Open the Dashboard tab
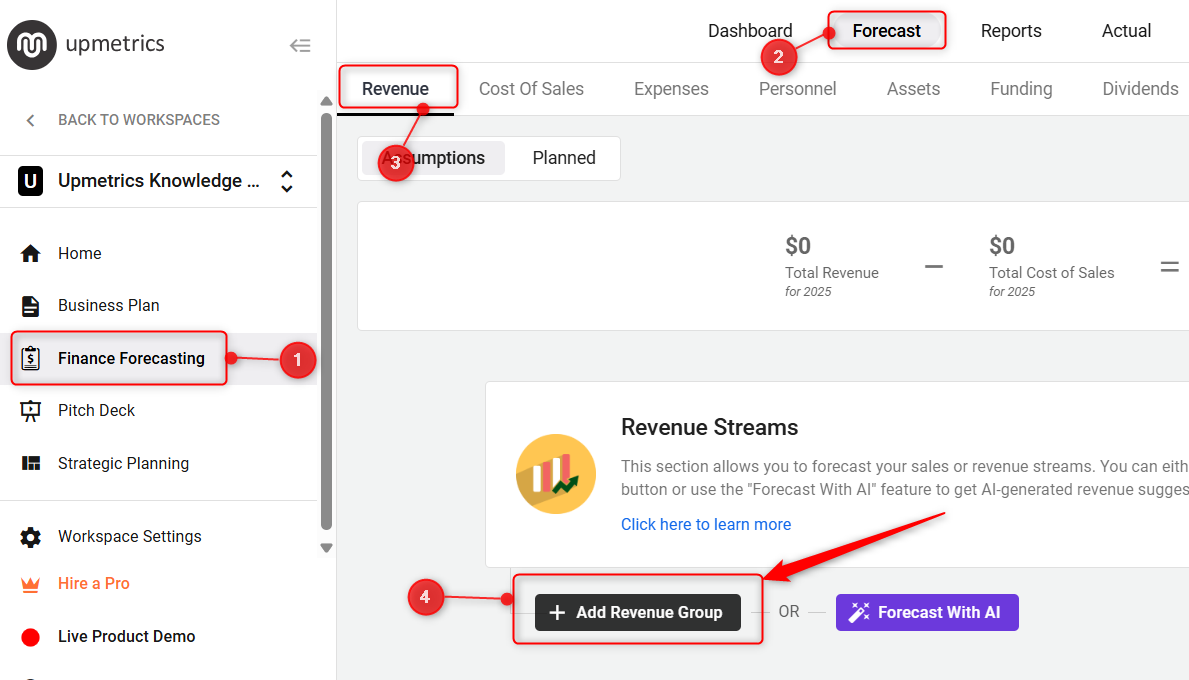 pyautogui.click(x=750, y=30)
